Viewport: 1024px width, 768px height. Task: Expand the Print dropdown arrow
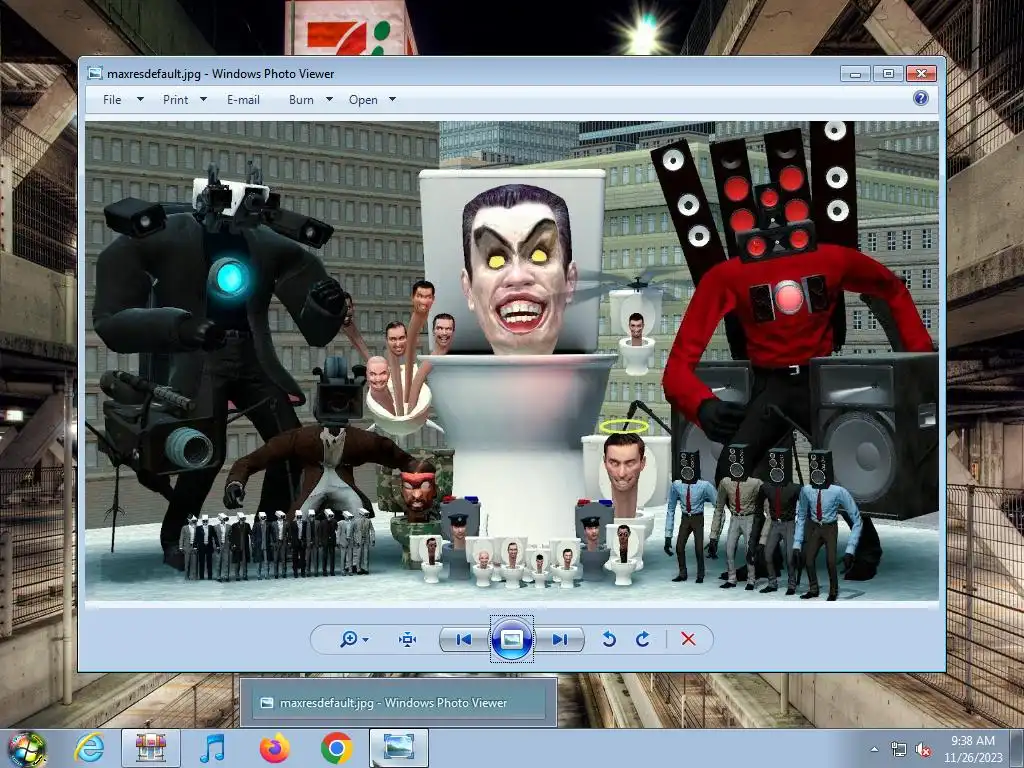tap(203, 99)
